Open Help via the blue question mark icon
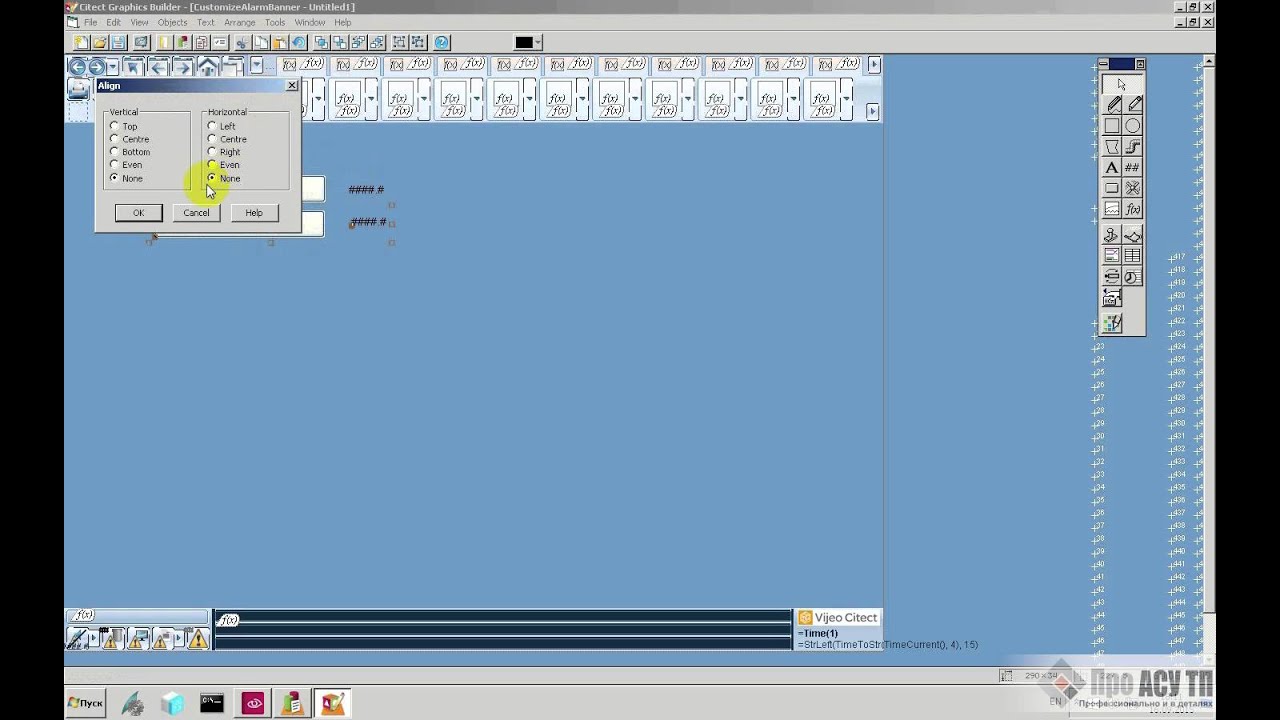The image size is (1280, 720). point(442,42)
